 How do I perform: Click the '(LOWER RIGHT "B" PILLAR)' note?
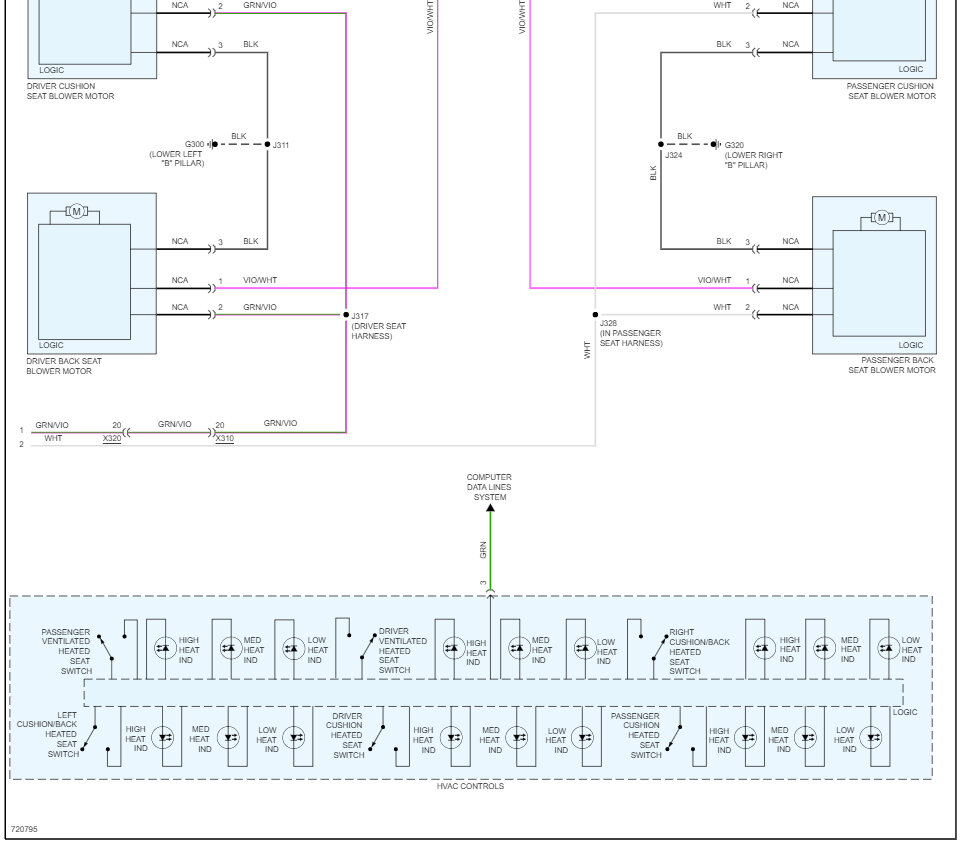pos(754,160)
